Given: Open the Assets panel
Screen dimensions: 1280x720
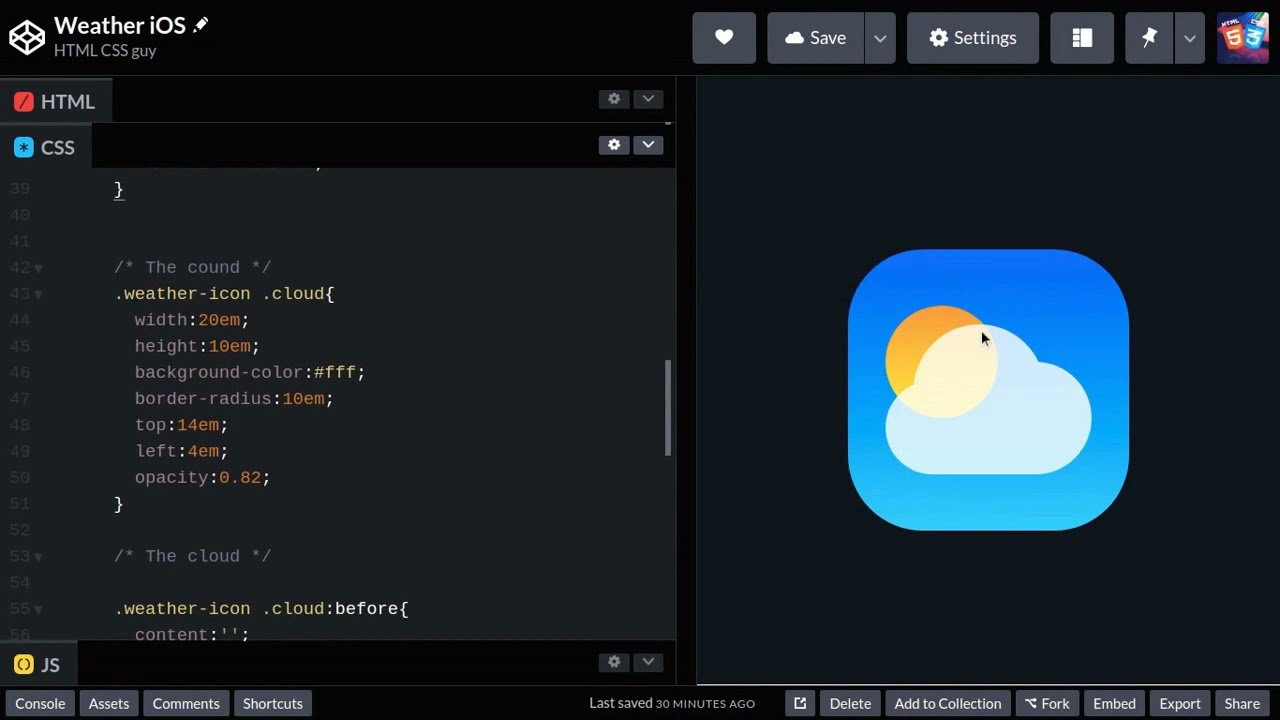Looking at the screenshot, I should coord(109,703).
